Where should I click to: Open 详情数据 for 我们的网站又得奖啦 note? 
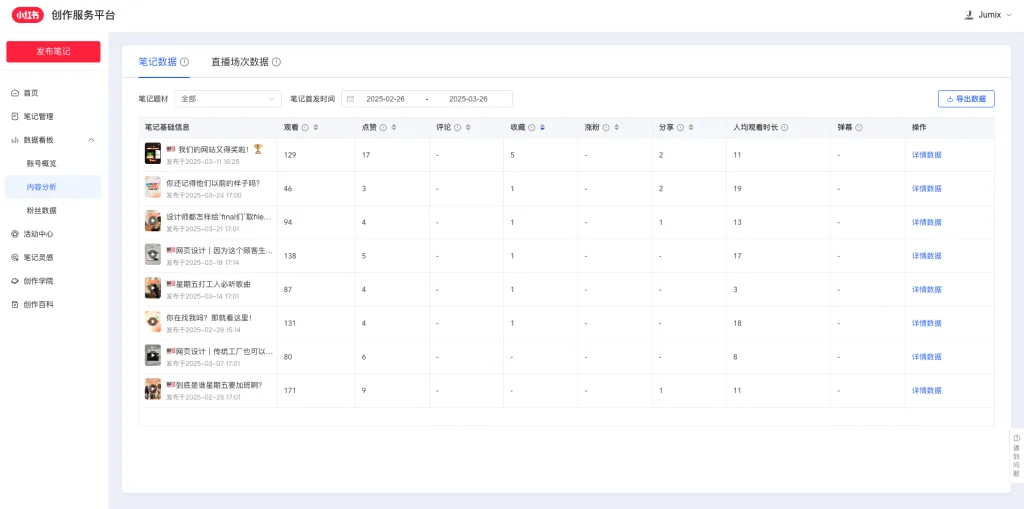(x=927, y=155)
